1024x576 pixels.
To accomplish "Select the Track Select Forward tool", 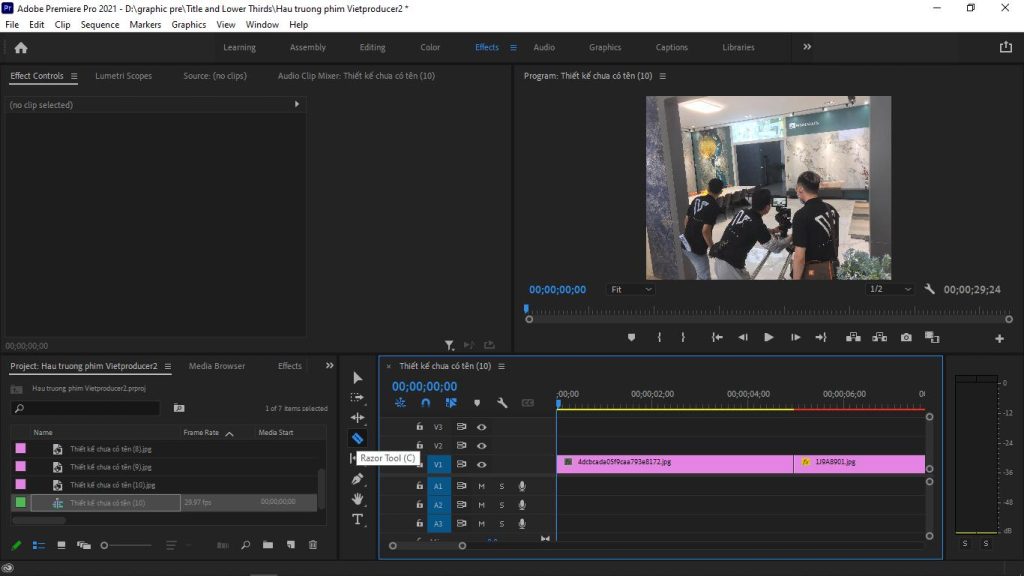I will point(357,397).
